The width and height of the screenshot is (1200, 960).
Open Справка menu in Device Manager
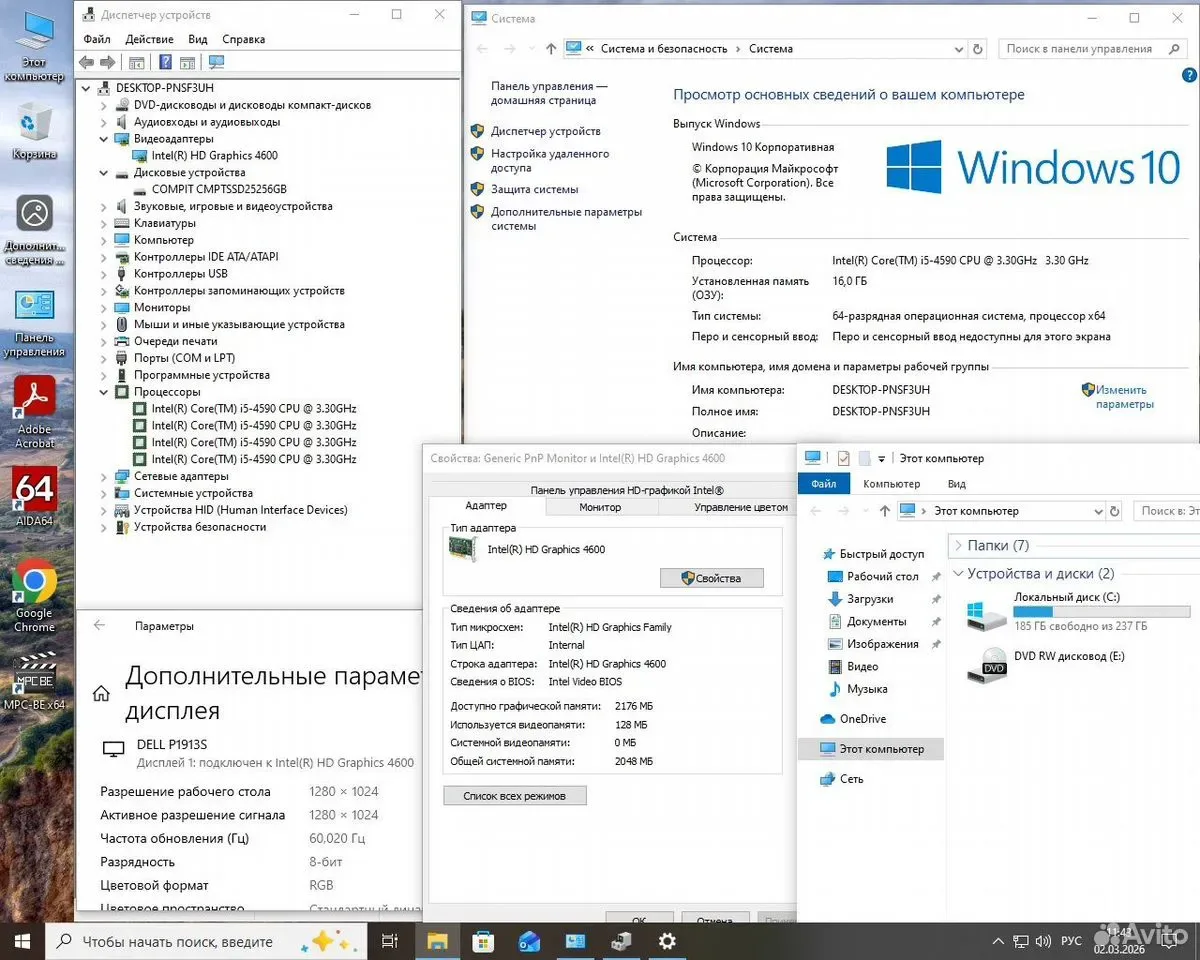[x=244, y=39]
